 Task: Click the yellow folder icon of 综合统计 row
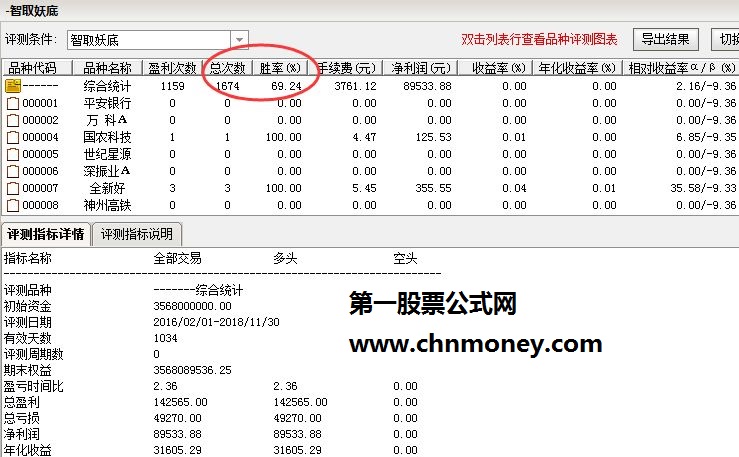point(13,86)
